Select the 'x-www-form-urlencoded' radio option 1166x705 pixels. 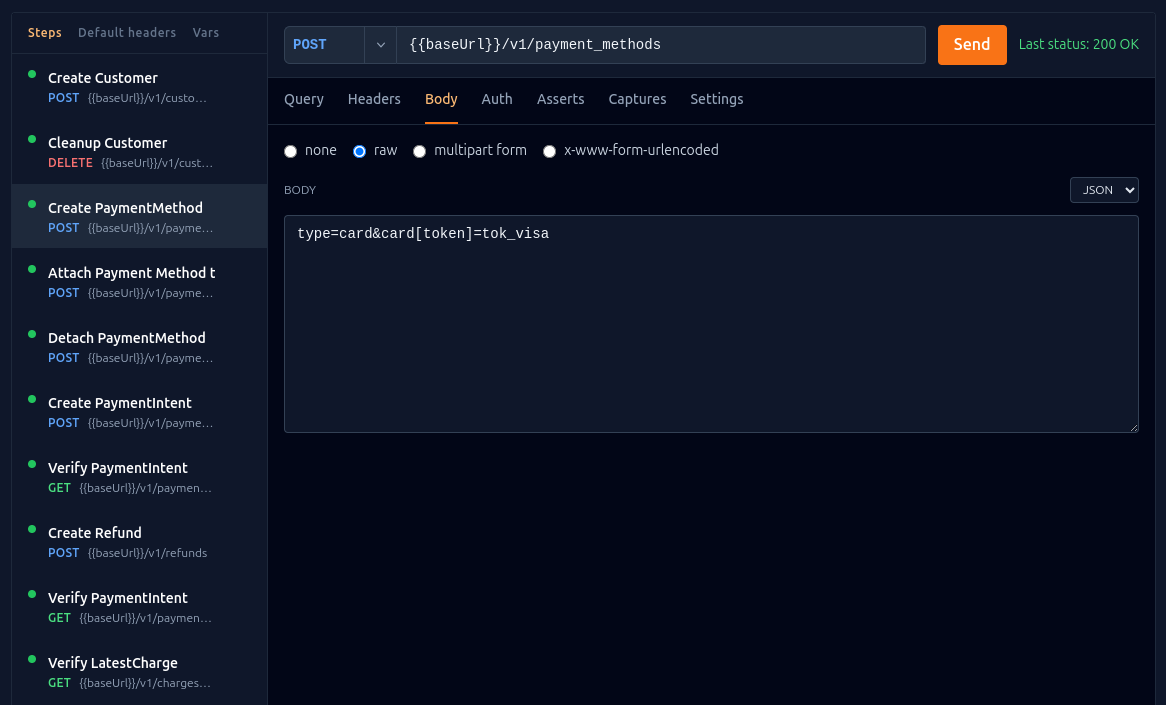tap(550, 151)
